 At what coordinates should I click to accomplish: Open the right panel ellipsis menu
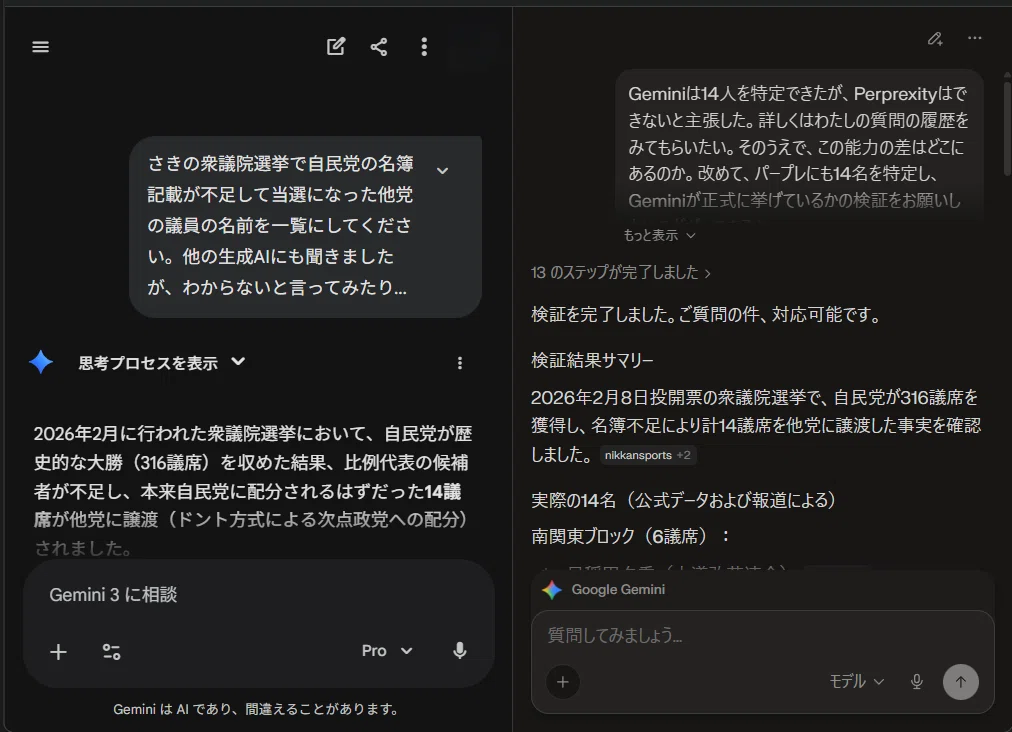click(975, 38)
